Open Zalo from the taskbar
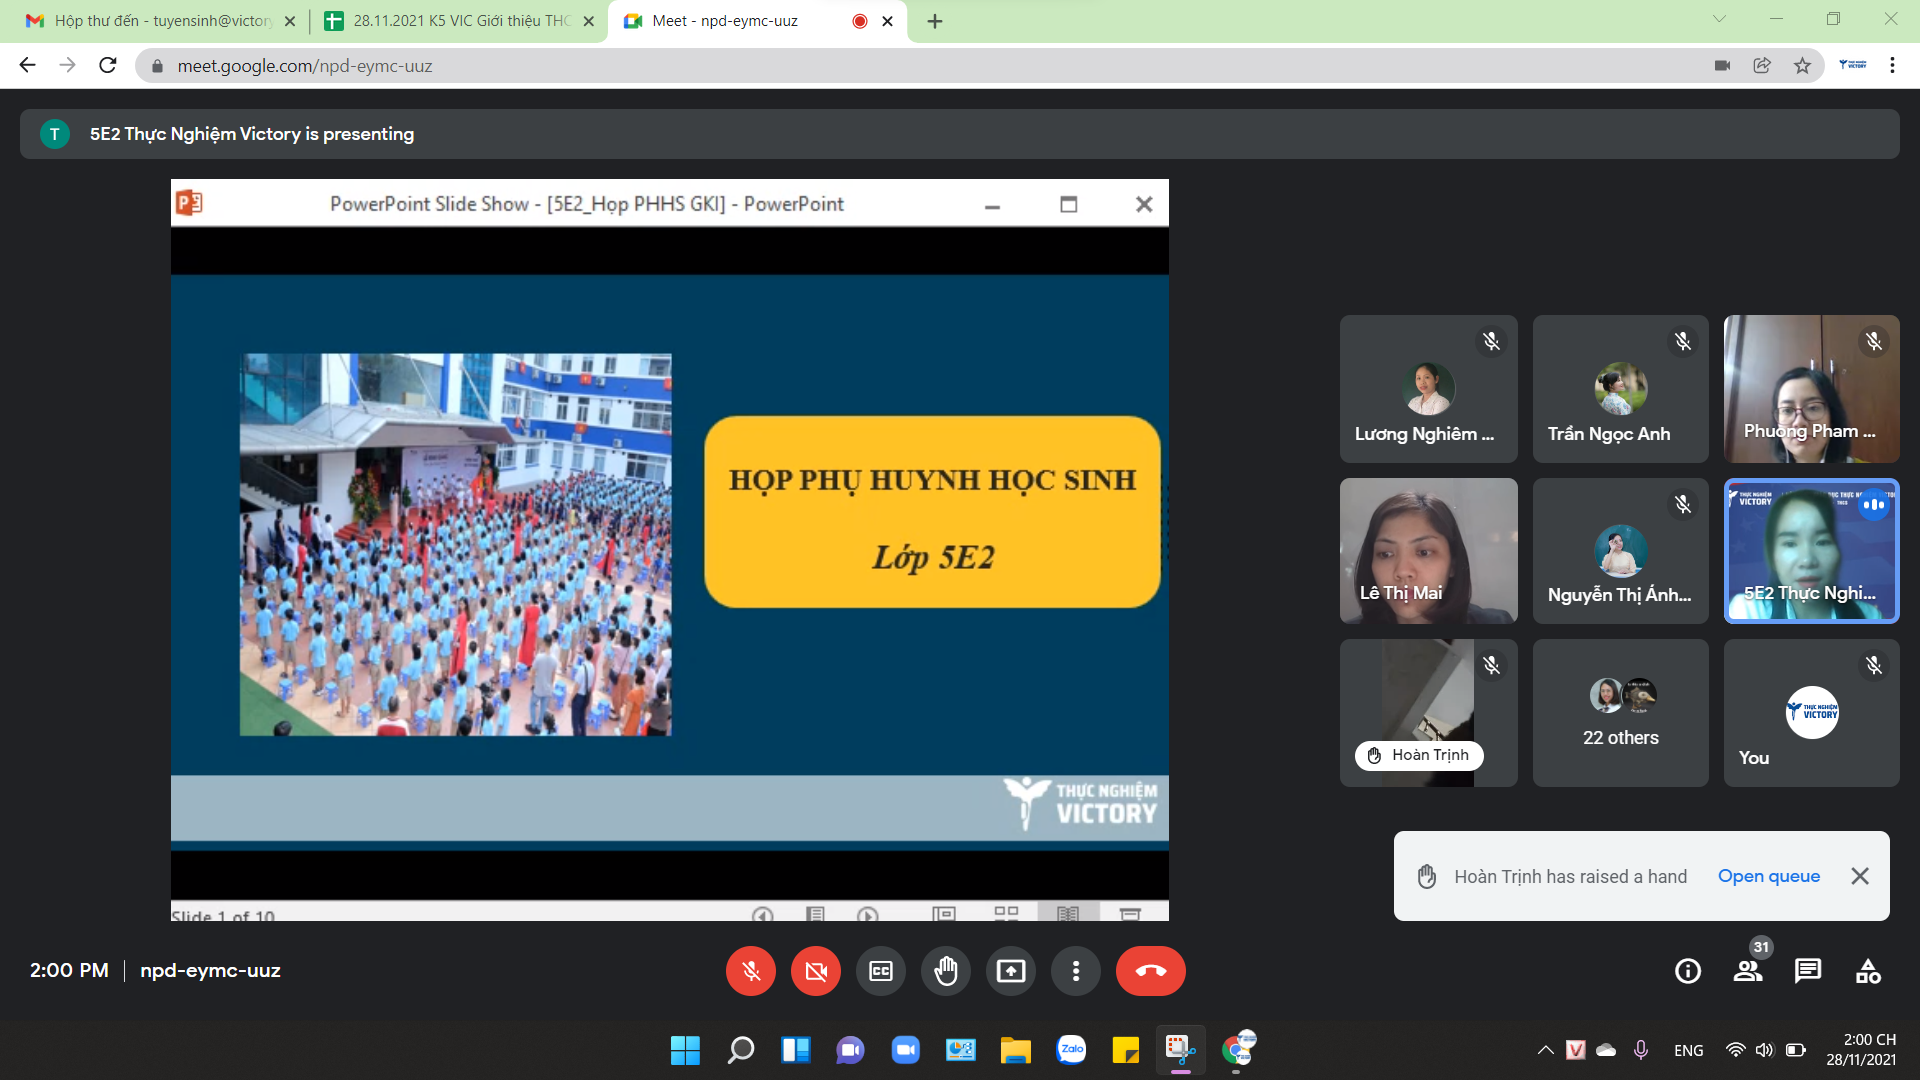Image resolution: width=1920 pixels, height=1080 pixels. coord(1071,1050)
